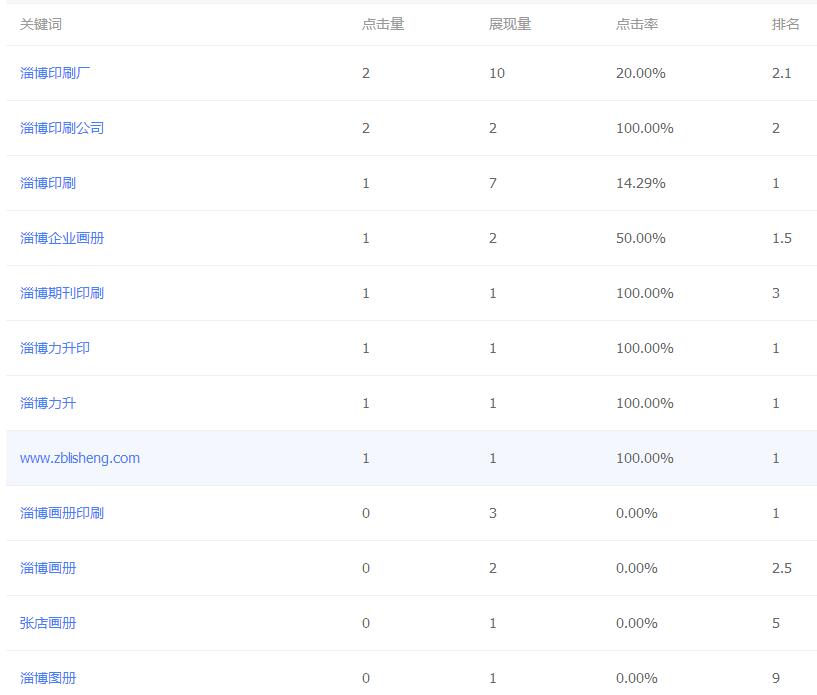
Task: Select the 淄博力升 keyword link
Action: pos(48,403)
